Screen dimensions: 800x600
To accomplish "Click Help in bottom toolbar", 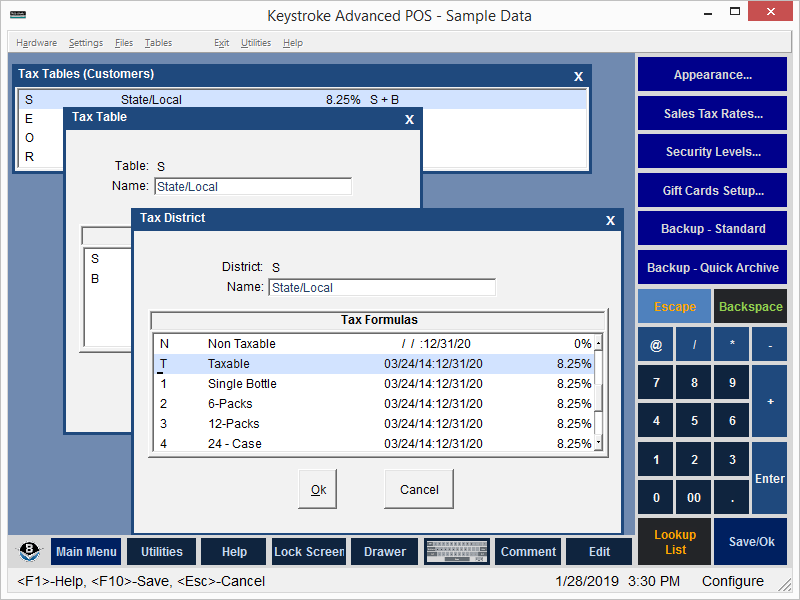I will click(x=234, y=552).
